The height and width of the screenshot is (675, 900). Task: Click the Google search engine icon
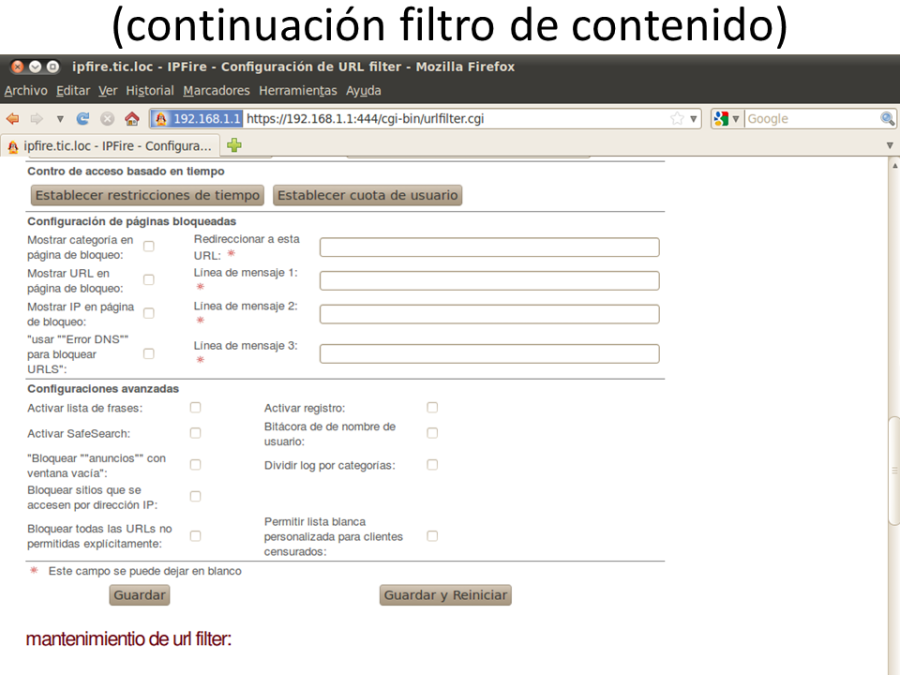[720, 118]
